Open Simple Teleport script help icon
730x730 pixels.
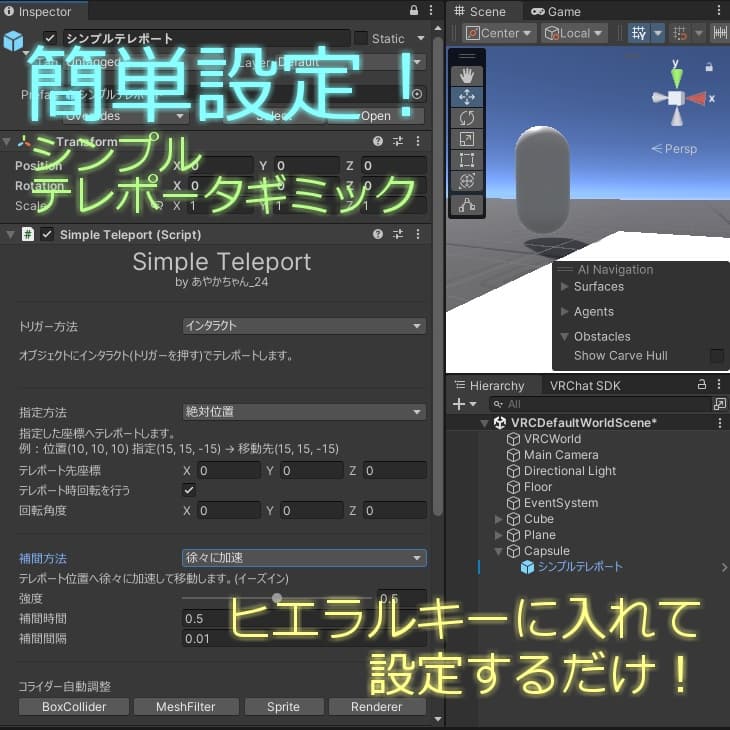[x=378, y=234]
